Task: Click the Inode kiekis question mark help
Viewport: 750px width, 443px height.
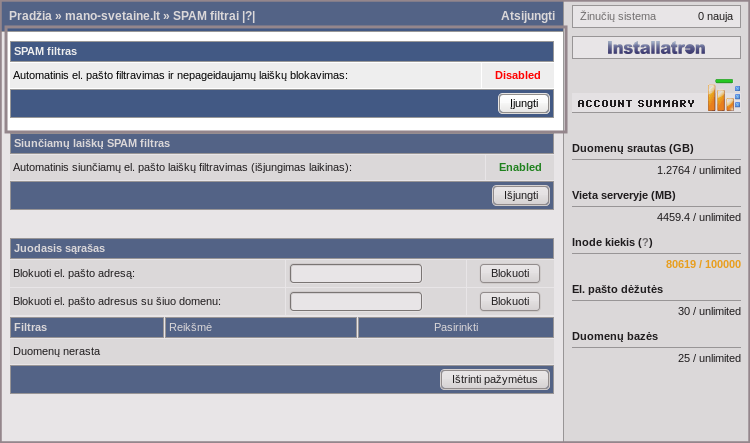Action: coord(646,242)
